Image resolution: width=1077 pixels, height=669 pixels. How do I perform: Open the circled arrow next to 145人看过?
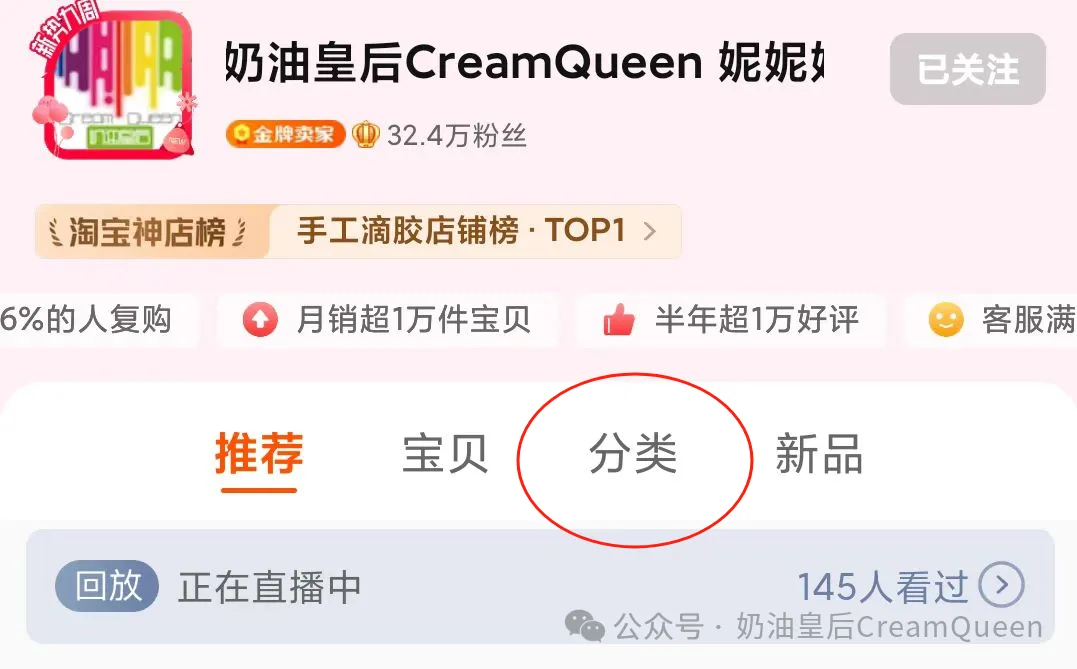point(1001,586)
